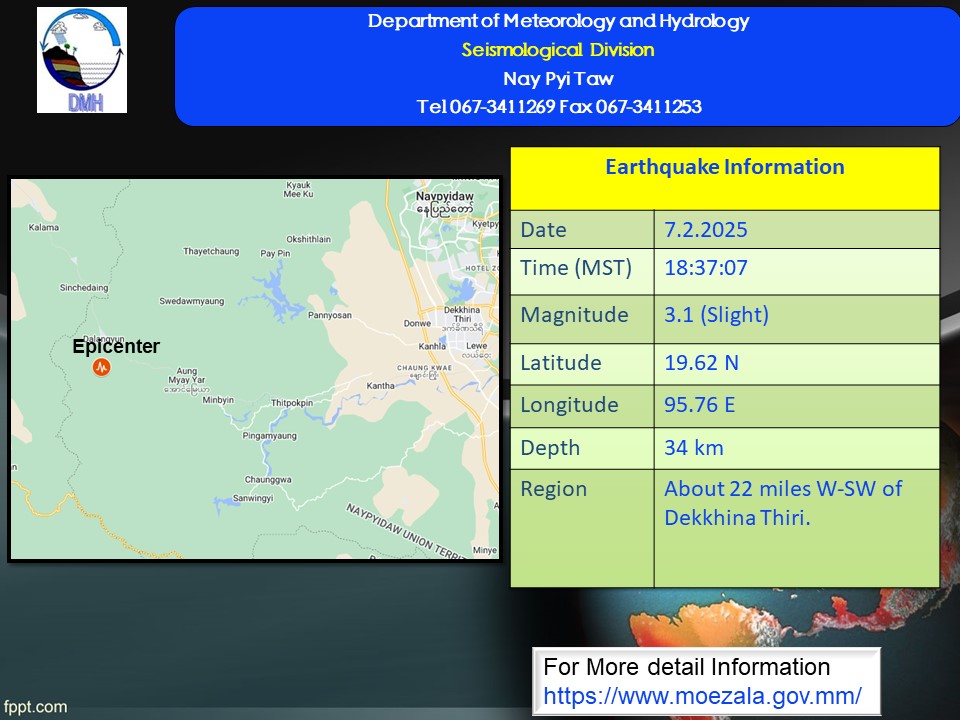960x720 pixels.
Task: Select the Region description text
Action: coord(783,503)
